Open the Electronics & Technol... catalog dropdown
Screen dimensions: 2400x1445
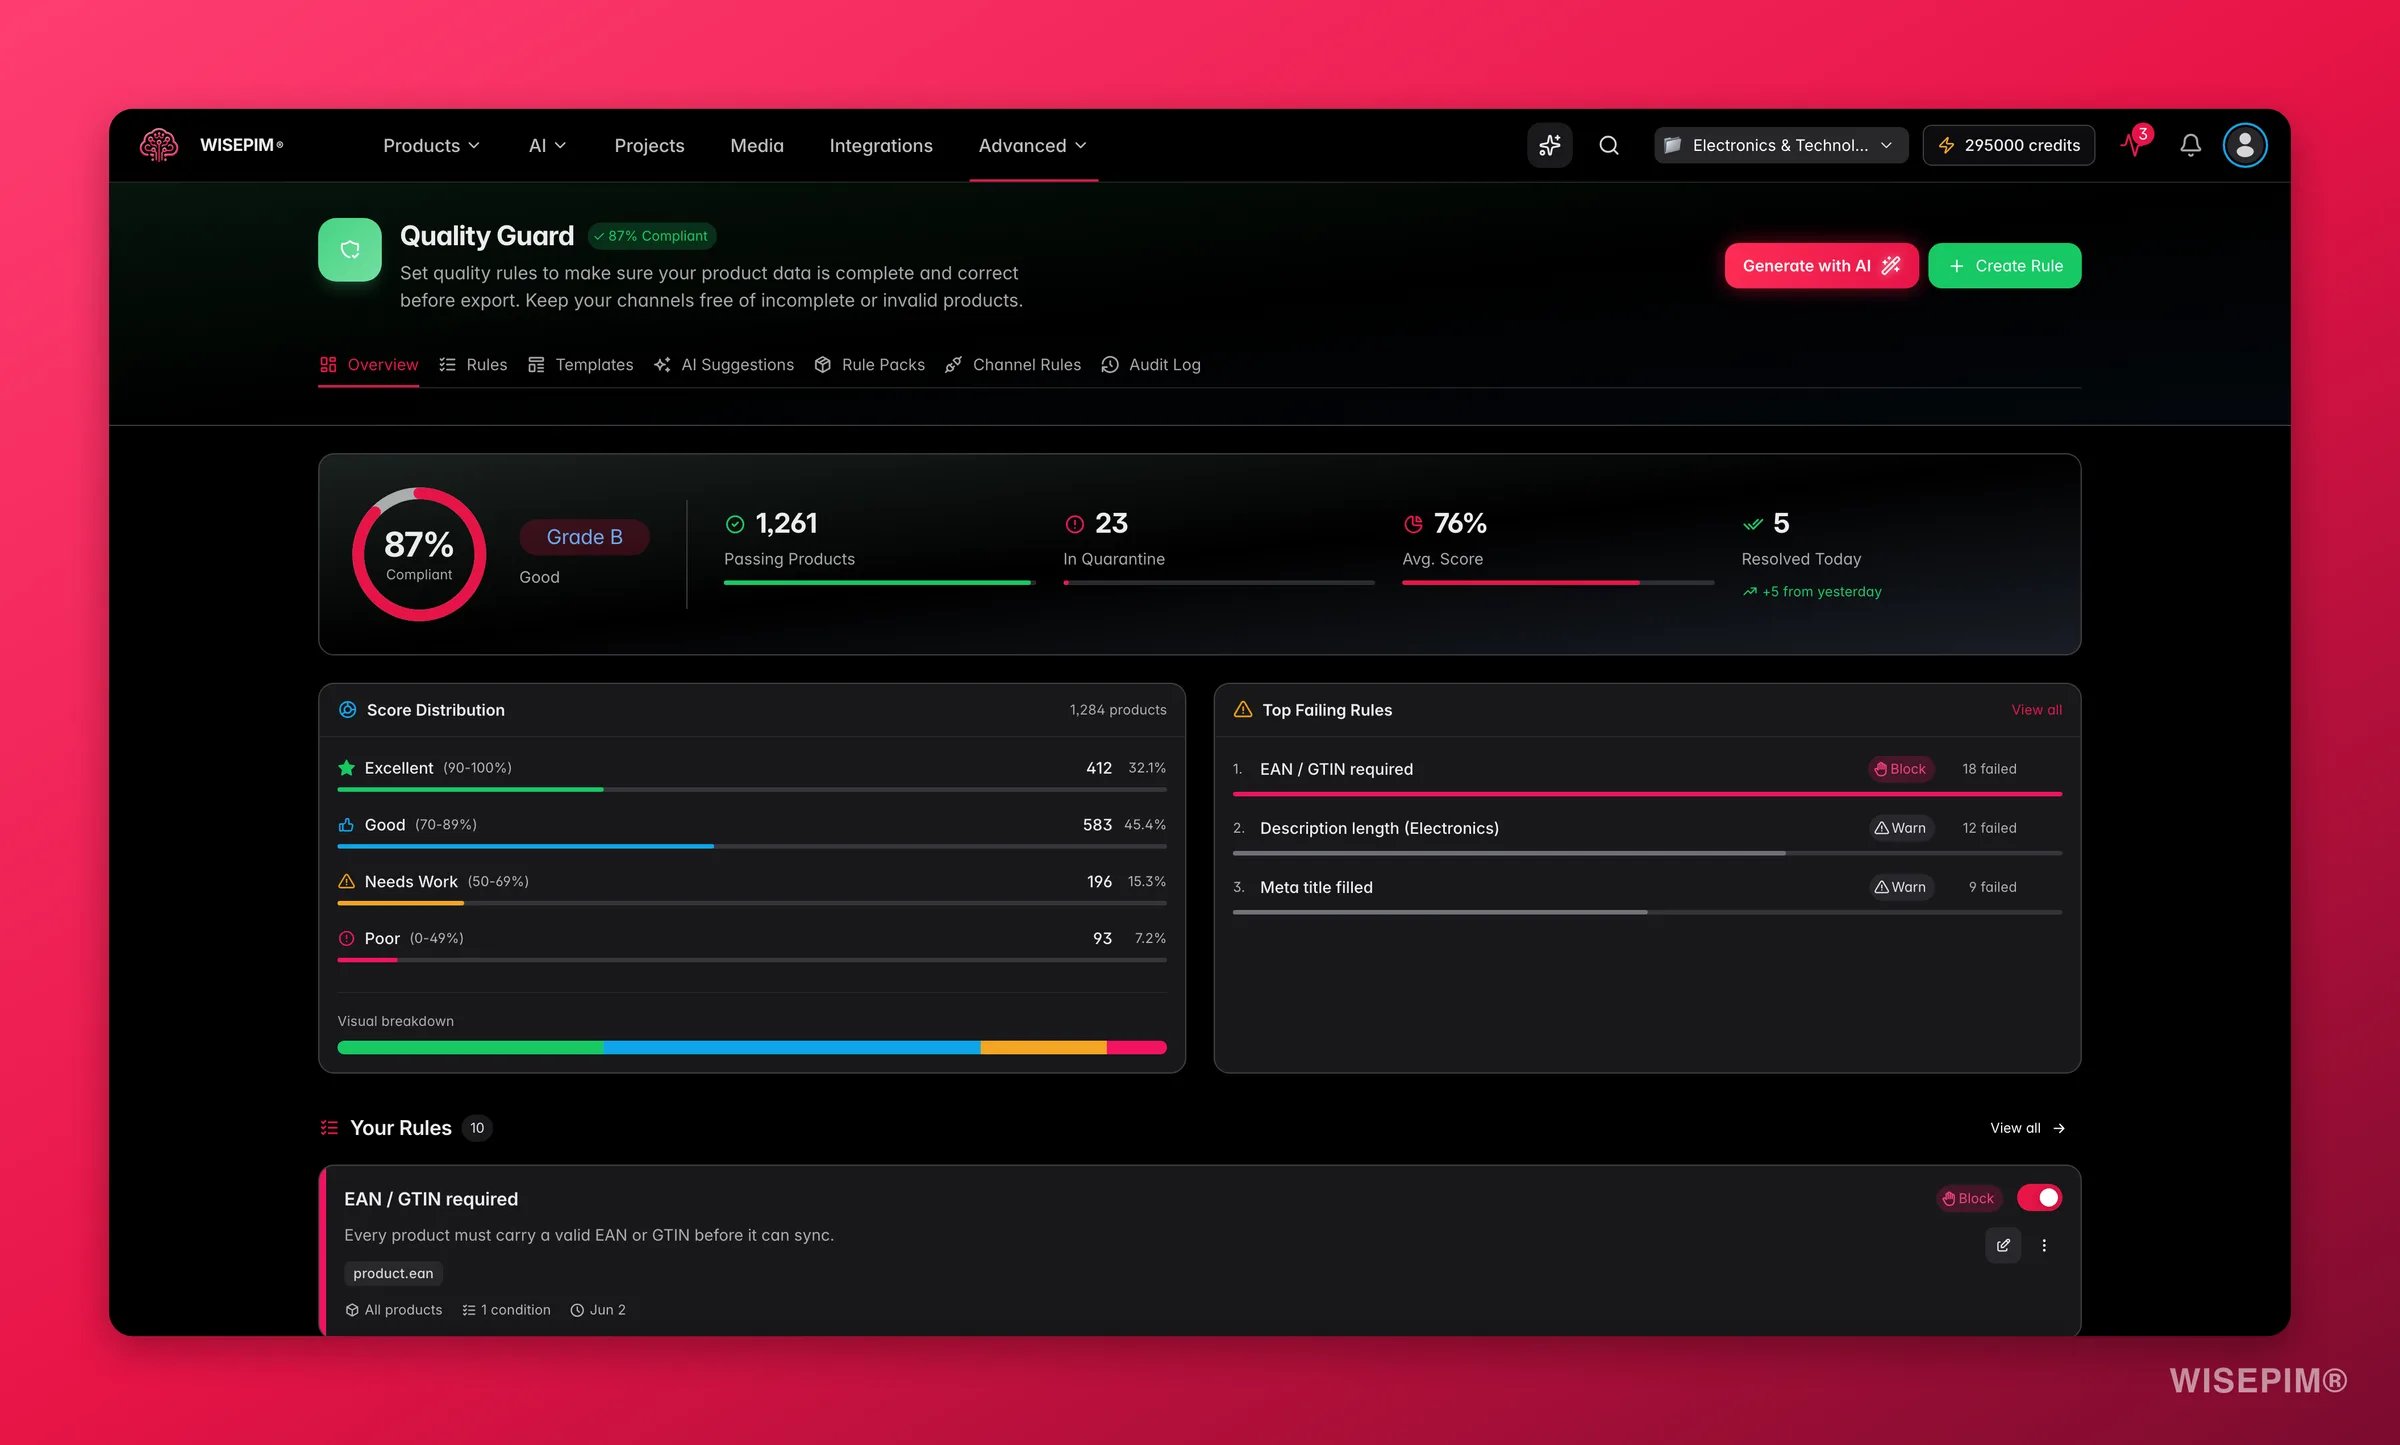tap(1780, 145)
